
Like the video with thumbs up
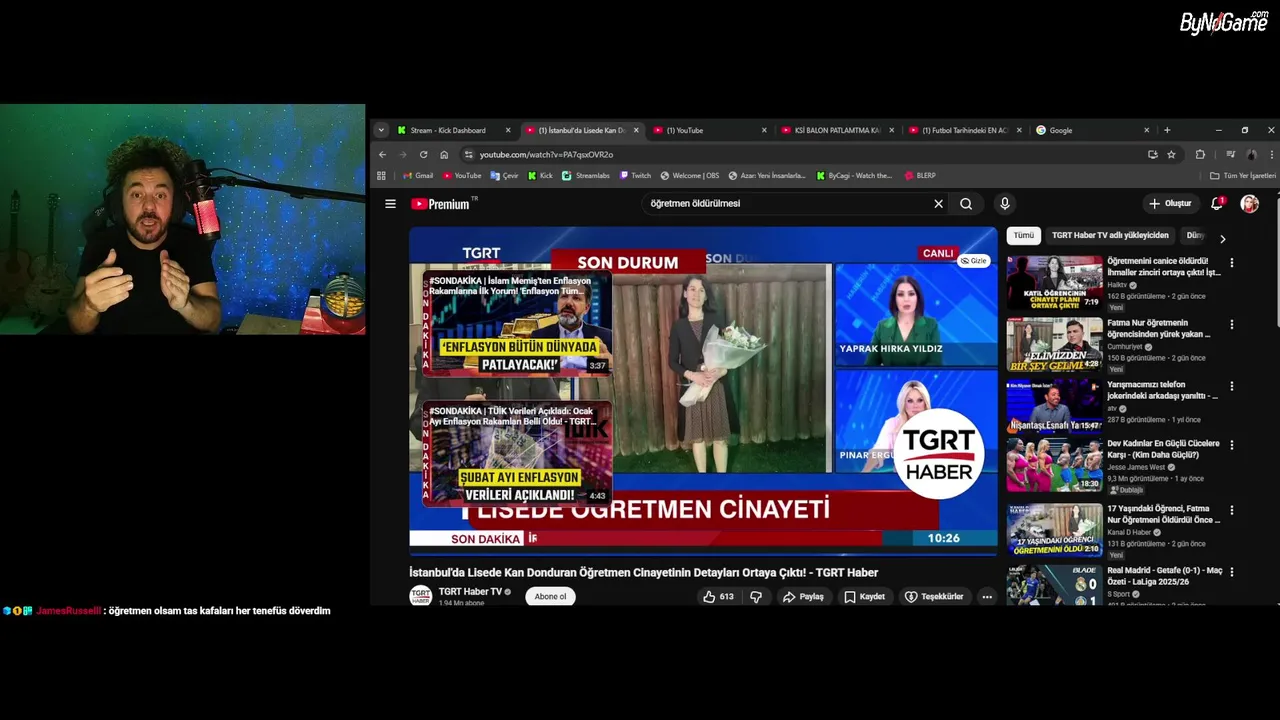(x=718, y=597)
